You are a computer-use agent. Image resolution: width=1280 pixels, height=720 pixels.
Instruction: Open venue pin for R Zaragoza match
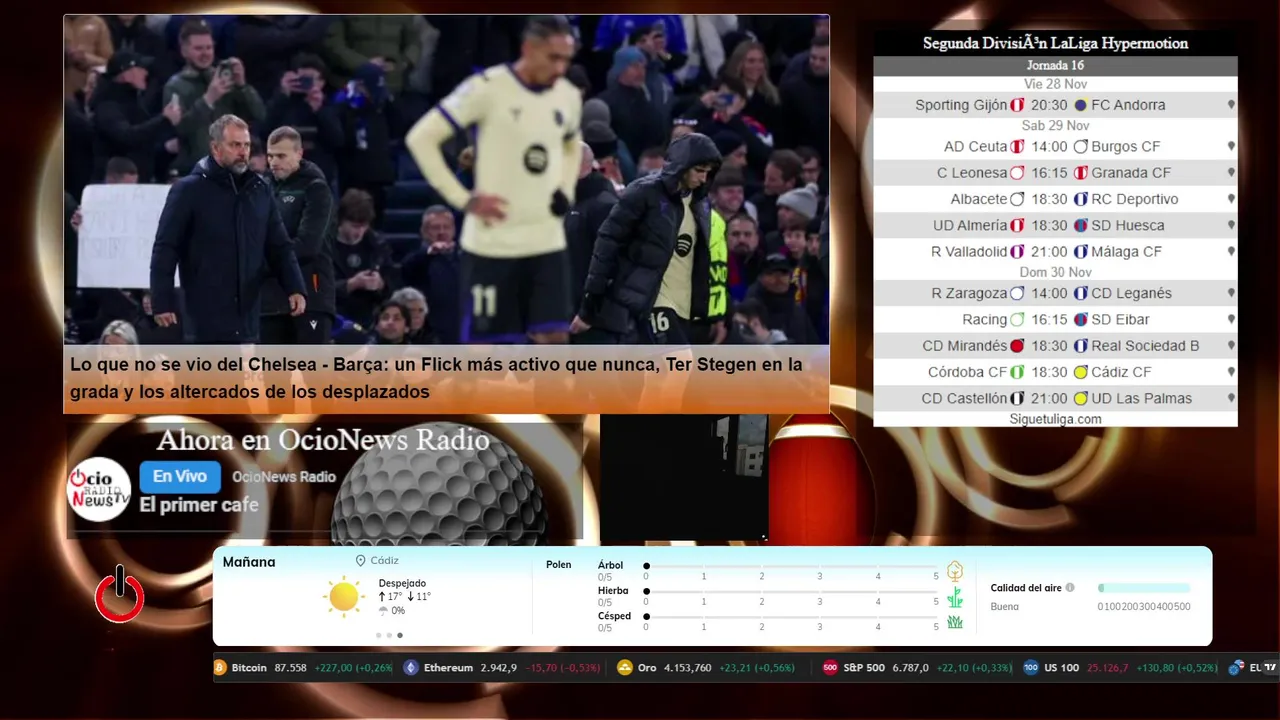[x=1231, y=293]
